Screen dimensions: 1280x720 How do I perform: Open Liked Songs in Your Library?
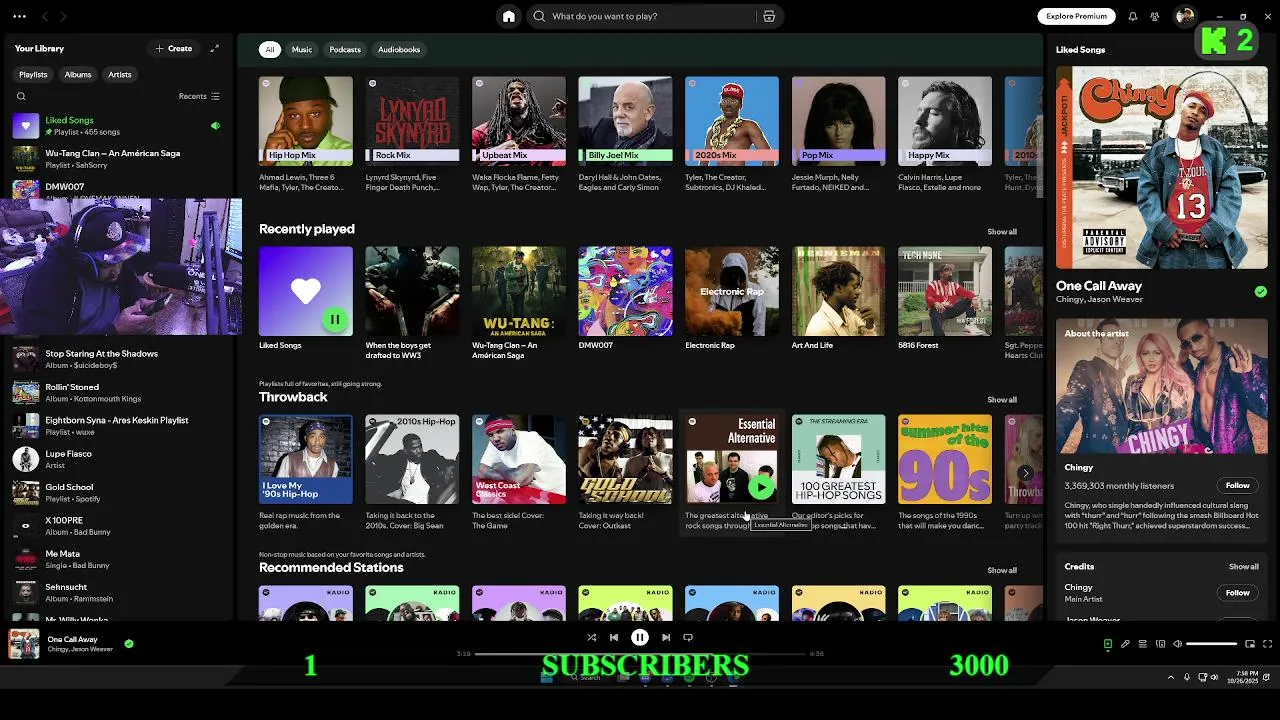click(118, 125)
